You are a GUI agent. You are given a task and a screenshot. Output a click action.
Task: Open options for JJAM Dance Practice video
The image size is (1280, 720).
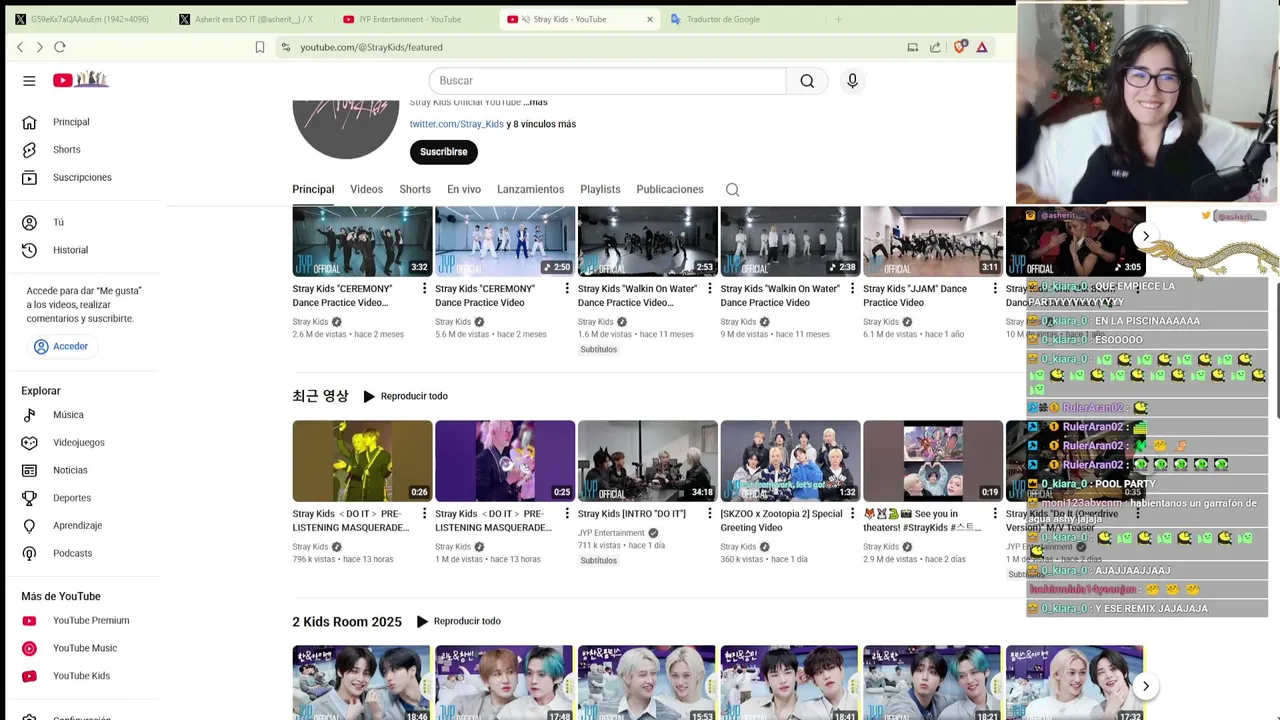tap(994, 289)
